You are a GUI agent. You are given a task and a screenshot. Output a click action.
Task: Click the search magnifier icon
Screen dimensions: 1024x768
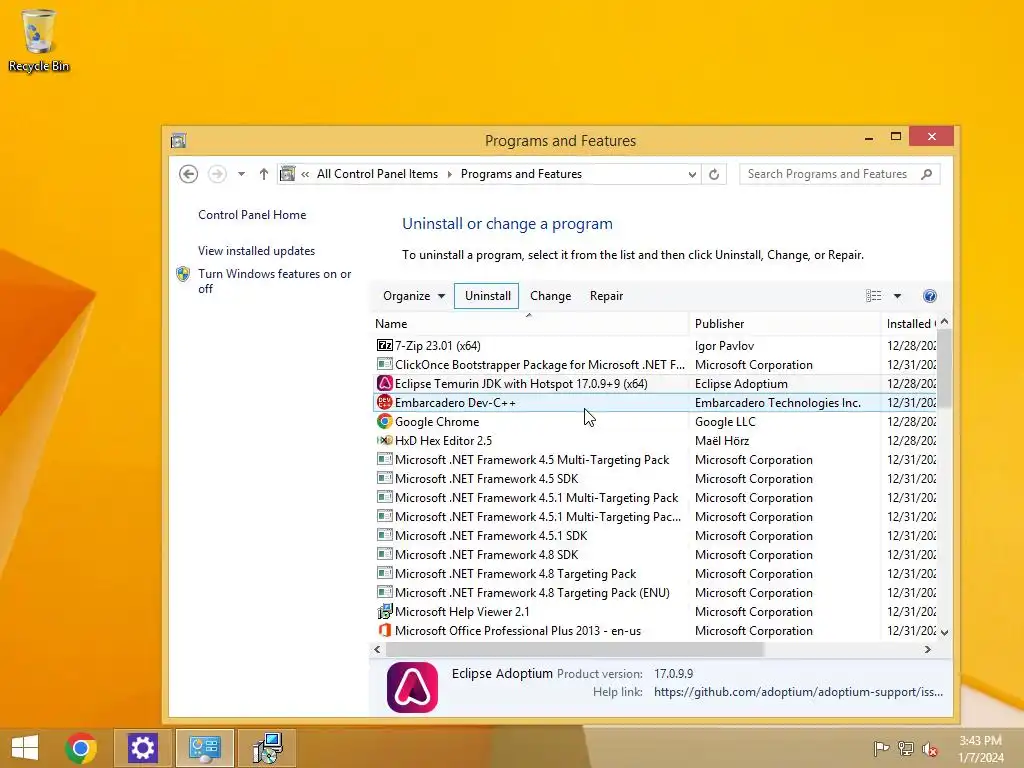tap(926, 174)
